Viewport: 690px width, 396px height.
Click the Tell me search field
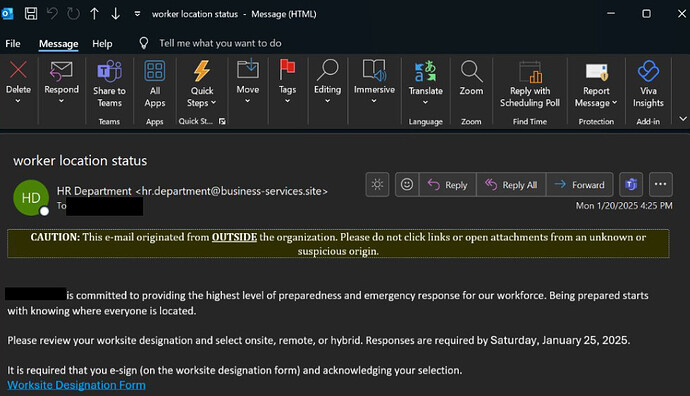(220, 43)
